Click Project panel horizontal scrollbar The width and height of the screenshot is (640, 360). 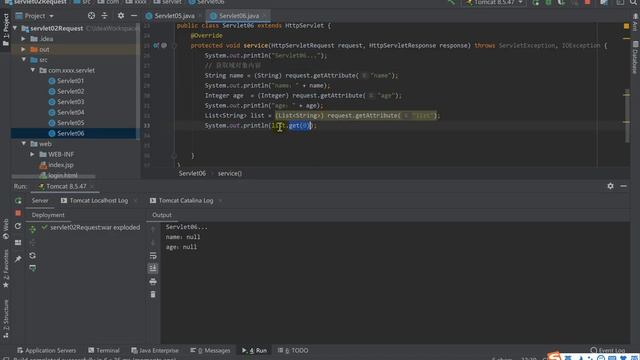pos(53,176)
